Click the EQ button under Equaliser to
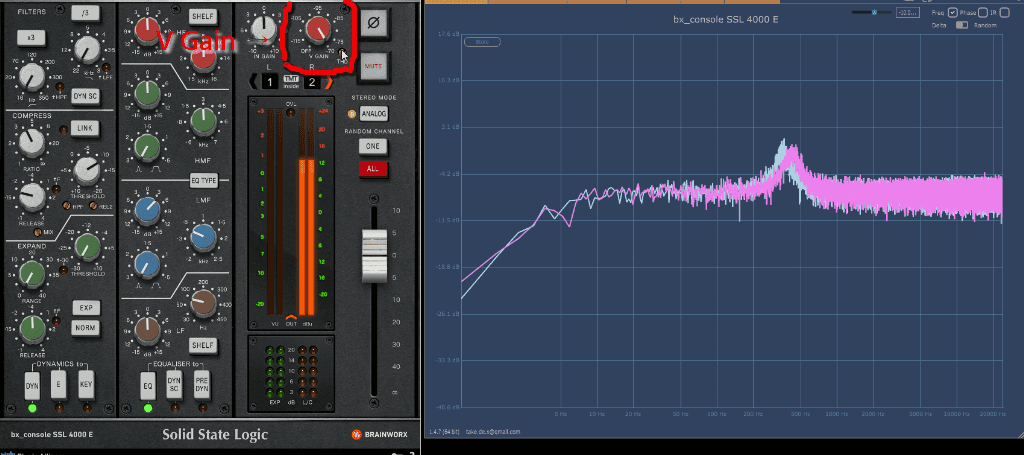Screen dimensions: 1024x455 tap(148, 385)
